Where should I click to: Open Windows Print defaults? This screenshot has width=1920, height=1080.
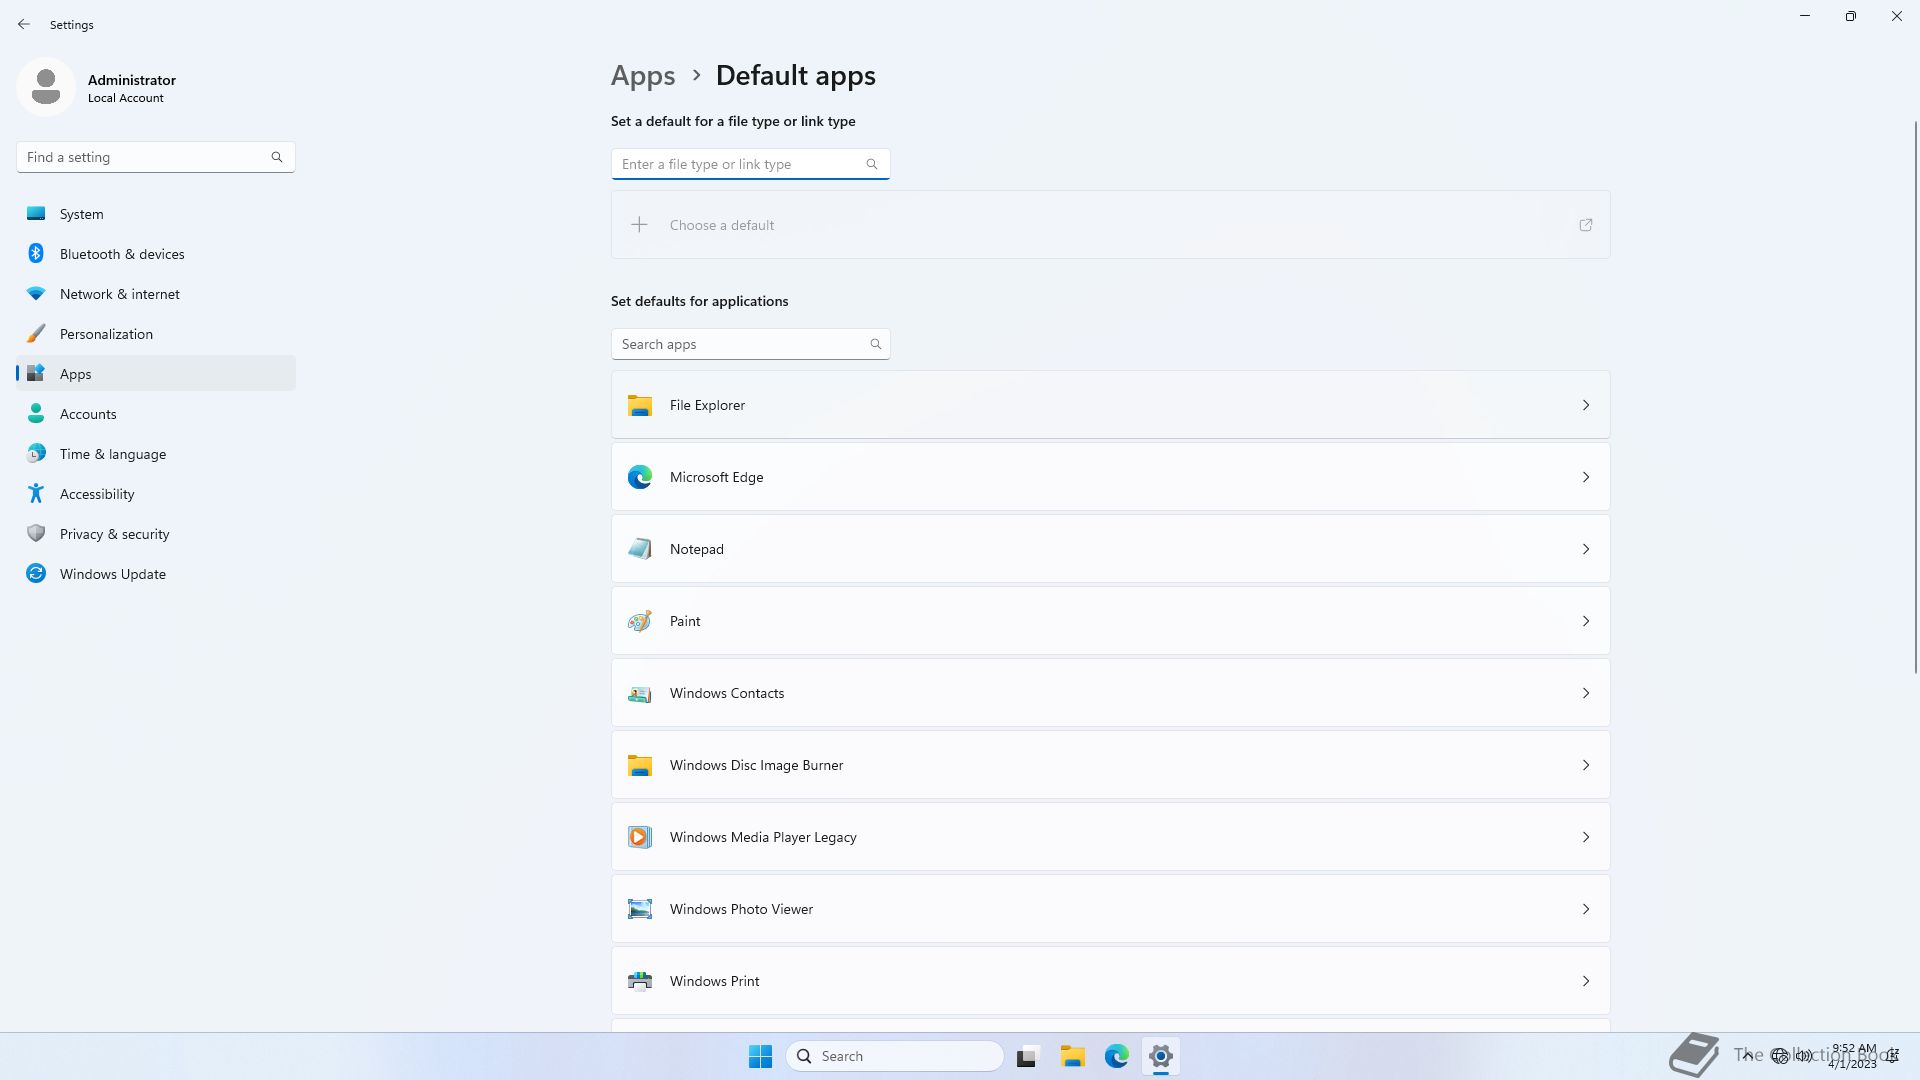1110,981
